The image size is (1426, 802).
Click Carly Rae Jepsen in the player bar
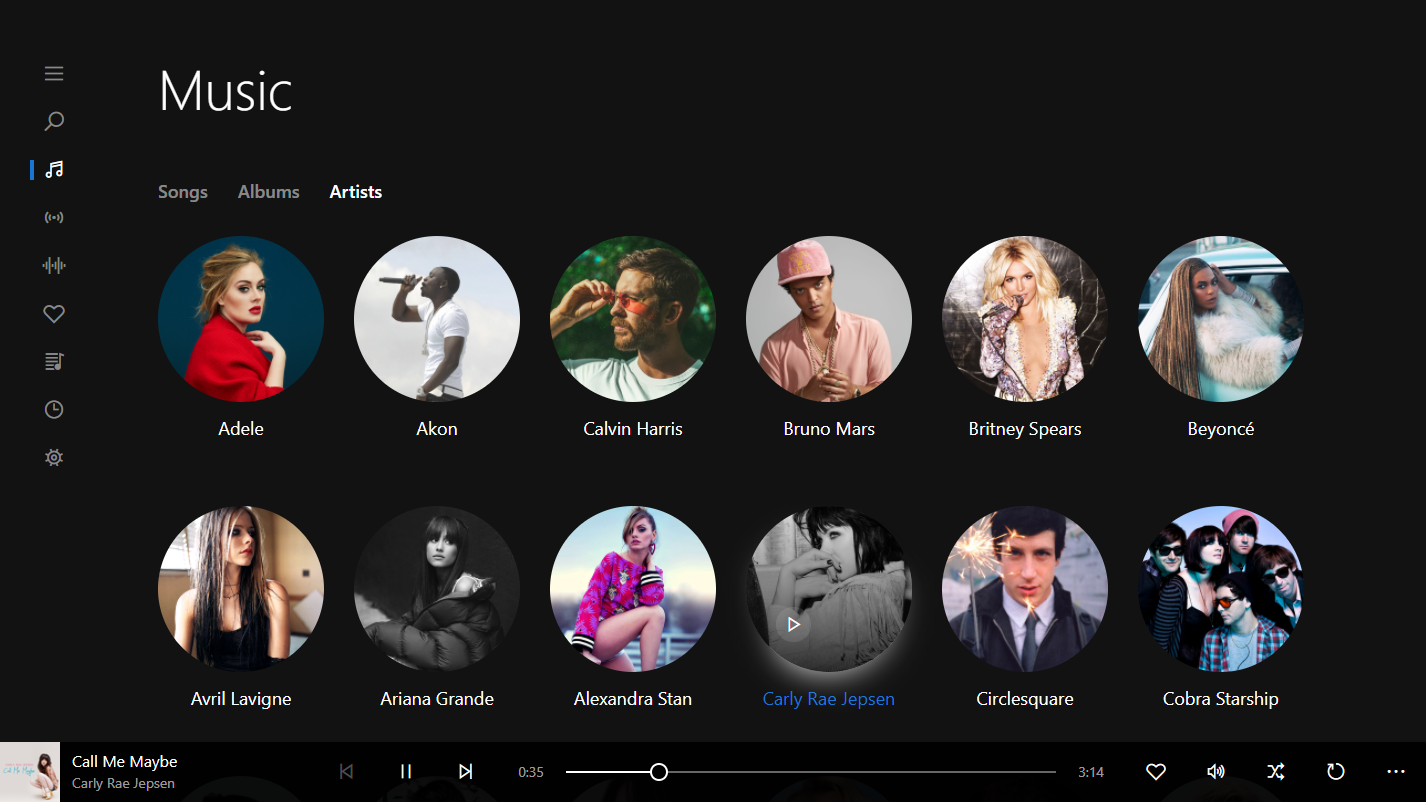pos(123,783)
